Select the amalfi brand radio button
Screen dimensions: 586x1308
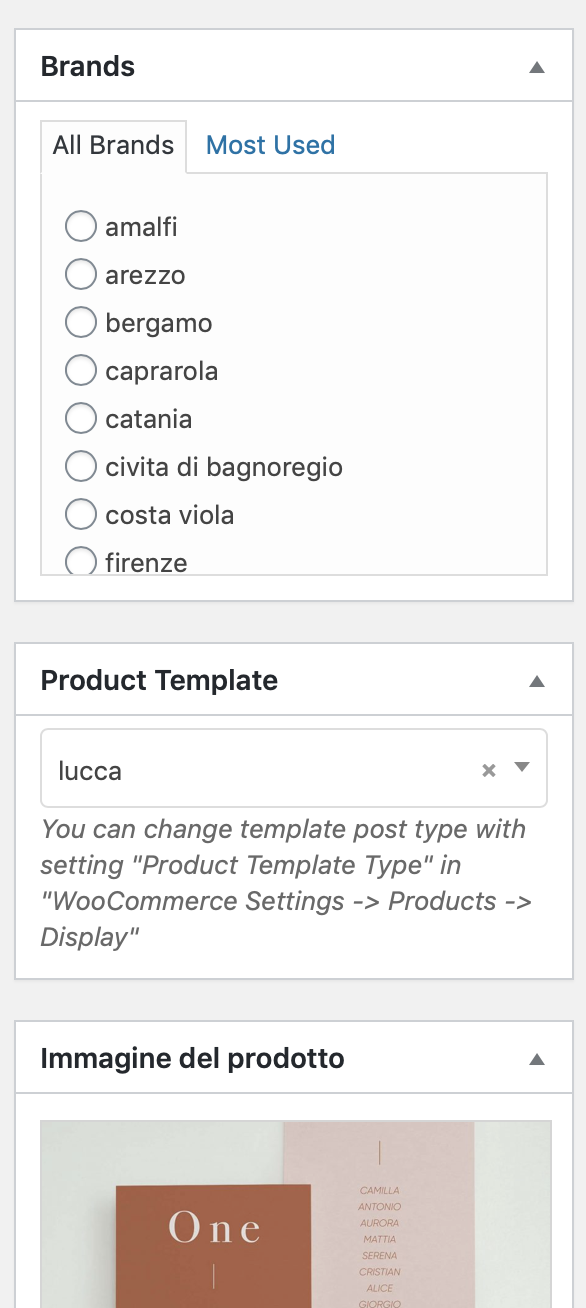81,226
